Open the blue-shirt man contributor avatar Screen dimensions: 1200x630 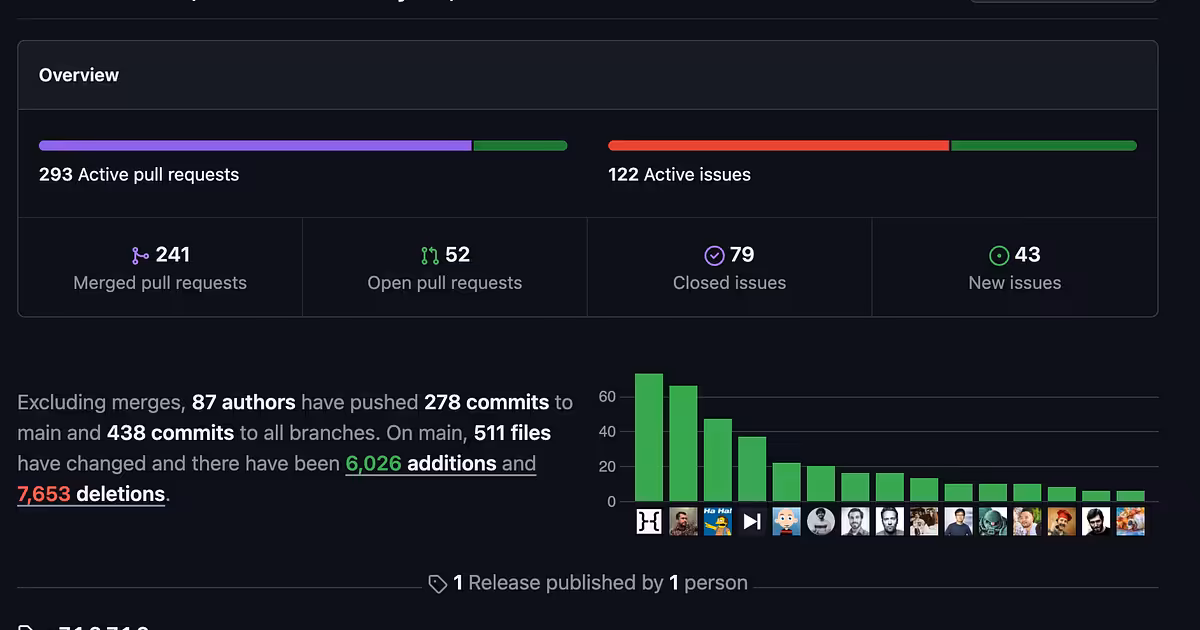tap(958, 521)
